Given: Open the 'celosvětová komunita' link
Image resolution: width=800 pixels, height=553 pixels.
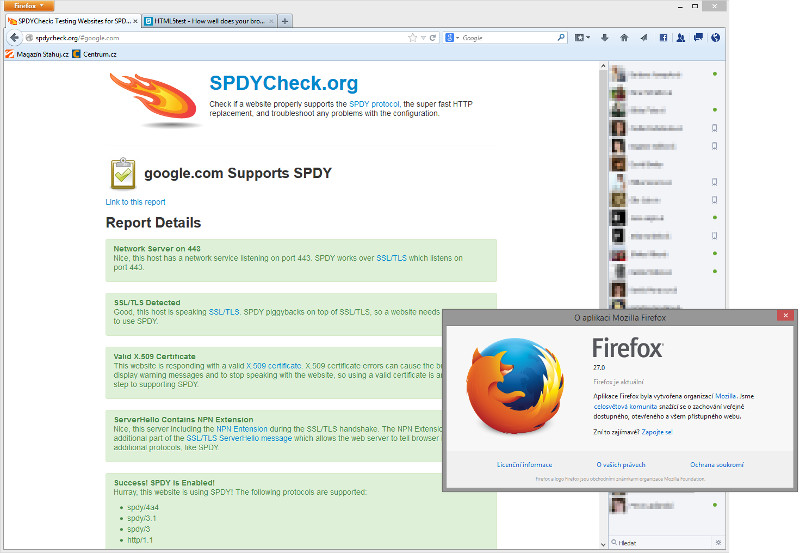Looking at the screenshot, I should click(625, 407).
